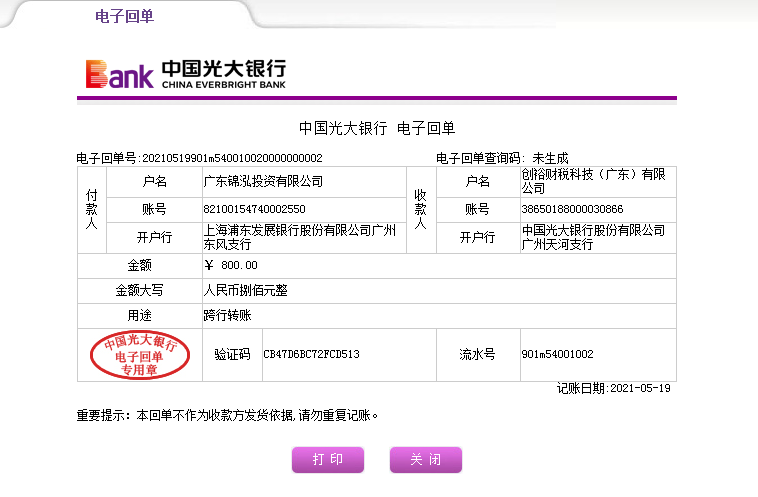758x497 pixels.
Task: Select the 电子回单 tab
Action: coord(124,16)
